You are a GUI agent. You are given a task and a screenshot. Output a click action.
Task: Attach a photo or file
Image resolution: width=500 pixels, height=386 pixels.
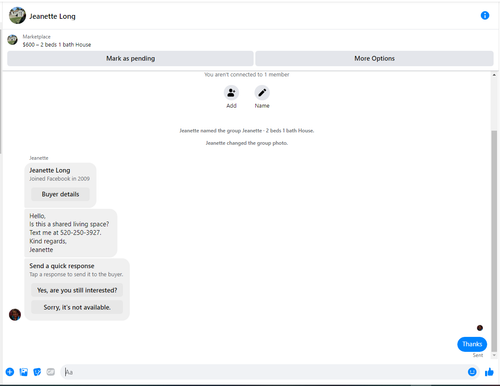(24, 372)
